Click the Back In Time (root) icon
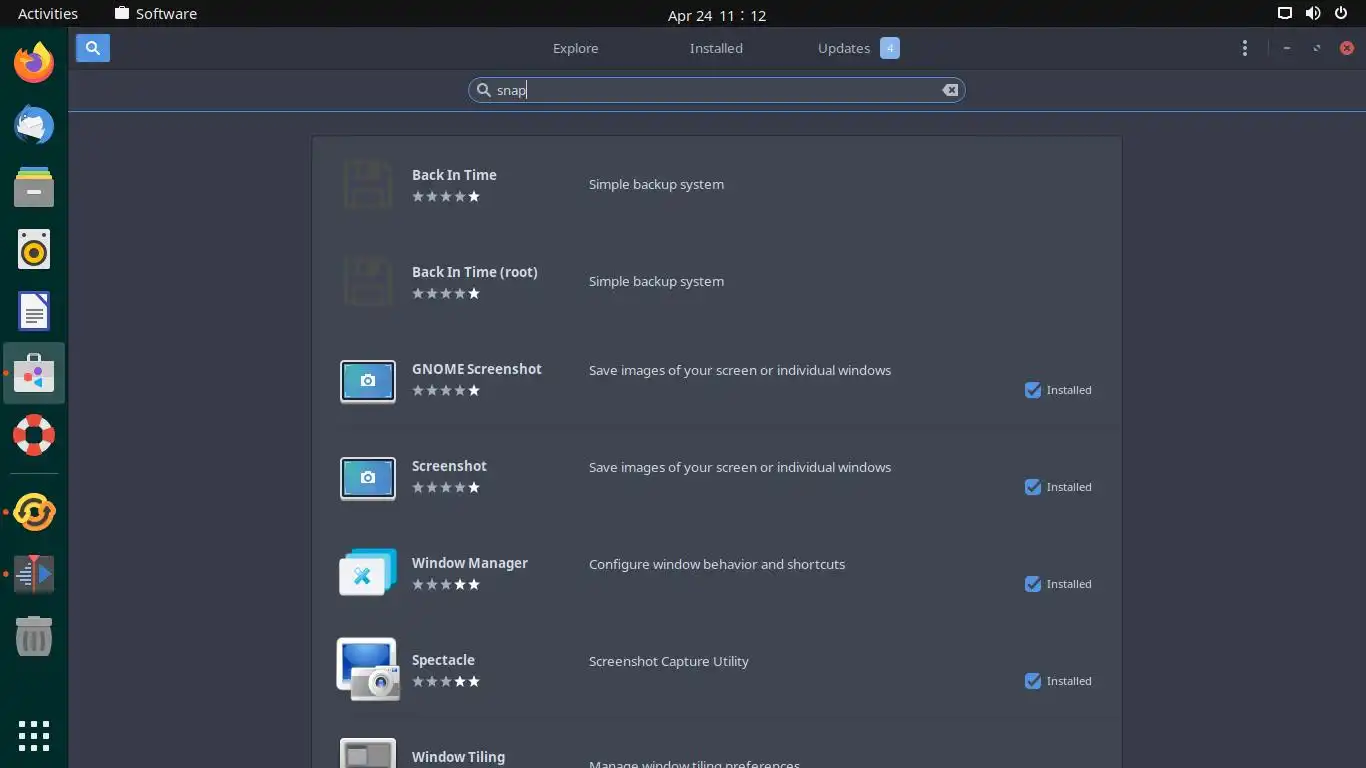This screenshot has width=1366, height=768. 368,282
